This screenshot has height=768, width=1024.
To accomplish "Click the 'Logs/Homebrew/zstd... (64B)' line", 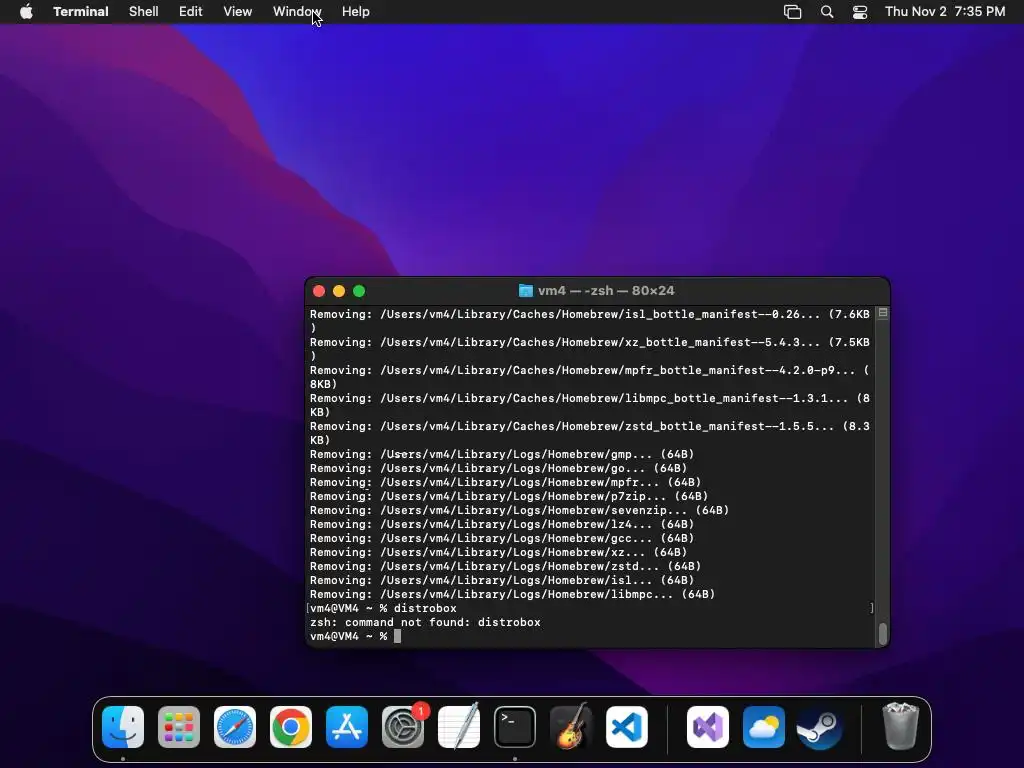I will (x=505, y=566).
